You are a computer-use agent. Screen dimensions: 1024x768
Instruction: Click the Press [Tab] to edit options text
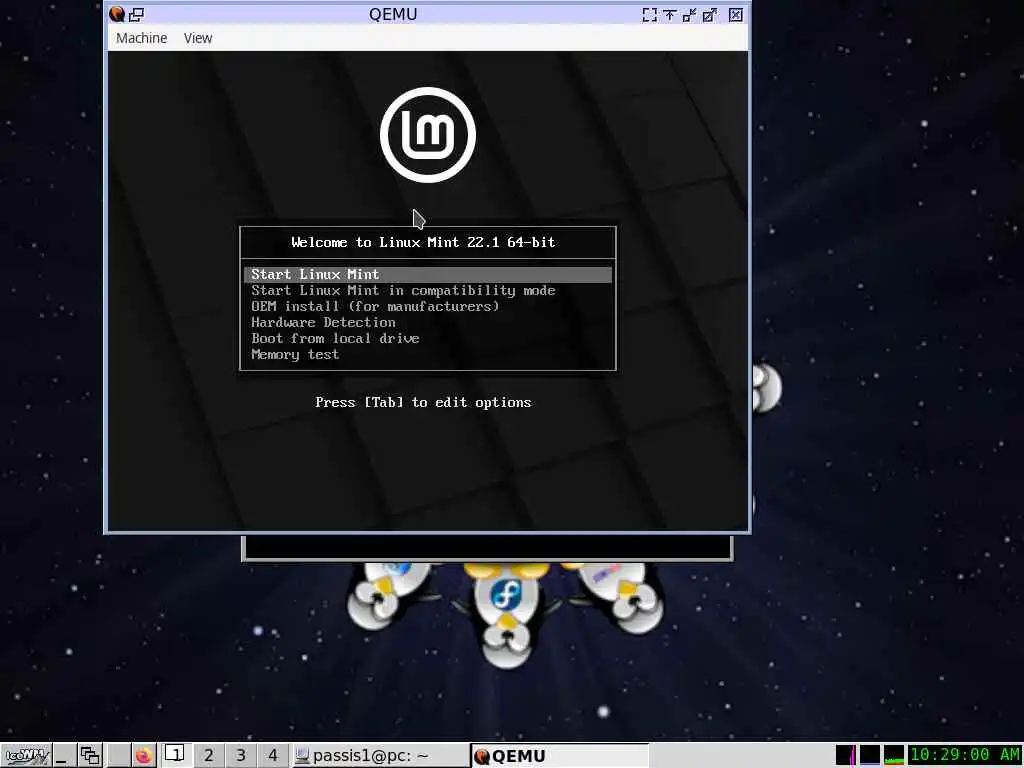pyautogui.click(x=423, y=402)
